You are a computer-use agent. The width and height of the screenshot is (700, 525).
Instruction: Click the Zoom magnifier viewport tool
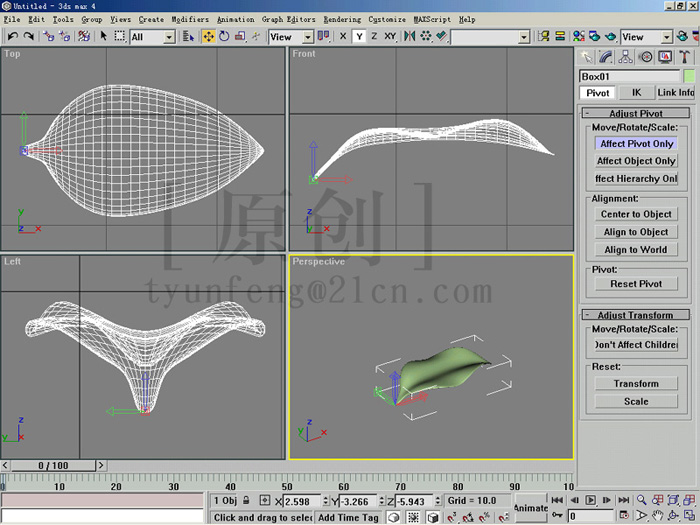coord(641,500)
